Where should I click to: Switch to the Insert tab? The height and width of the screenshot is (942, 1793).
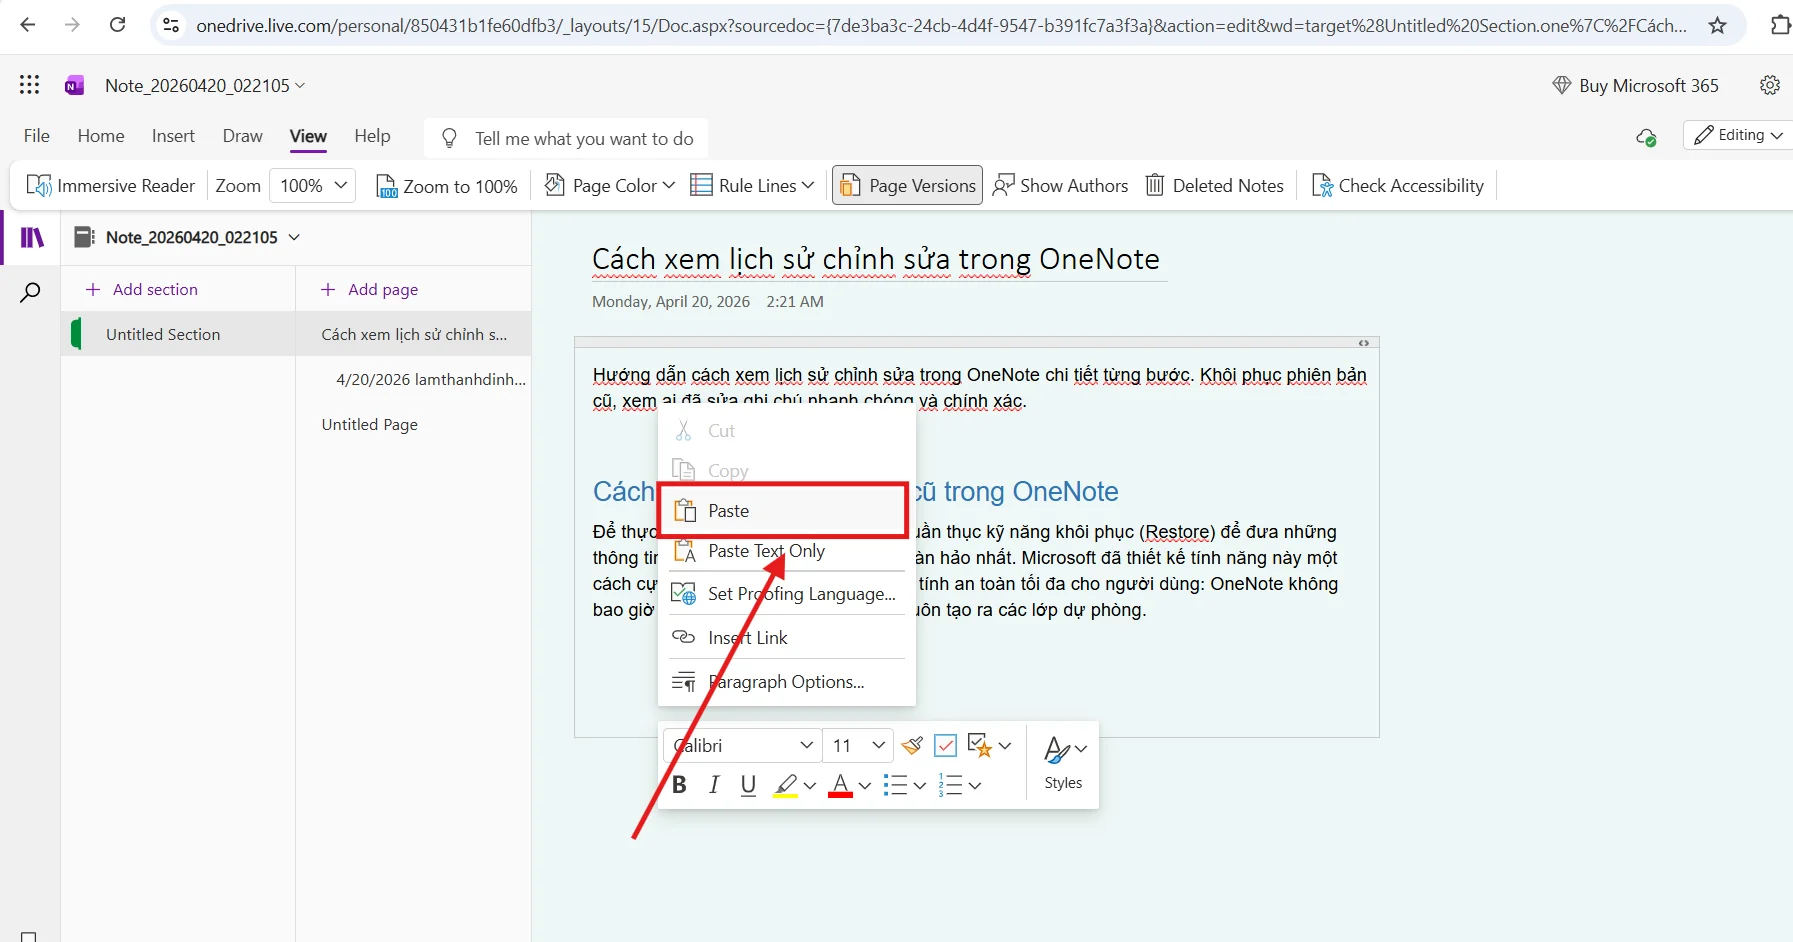coord(173,136)
